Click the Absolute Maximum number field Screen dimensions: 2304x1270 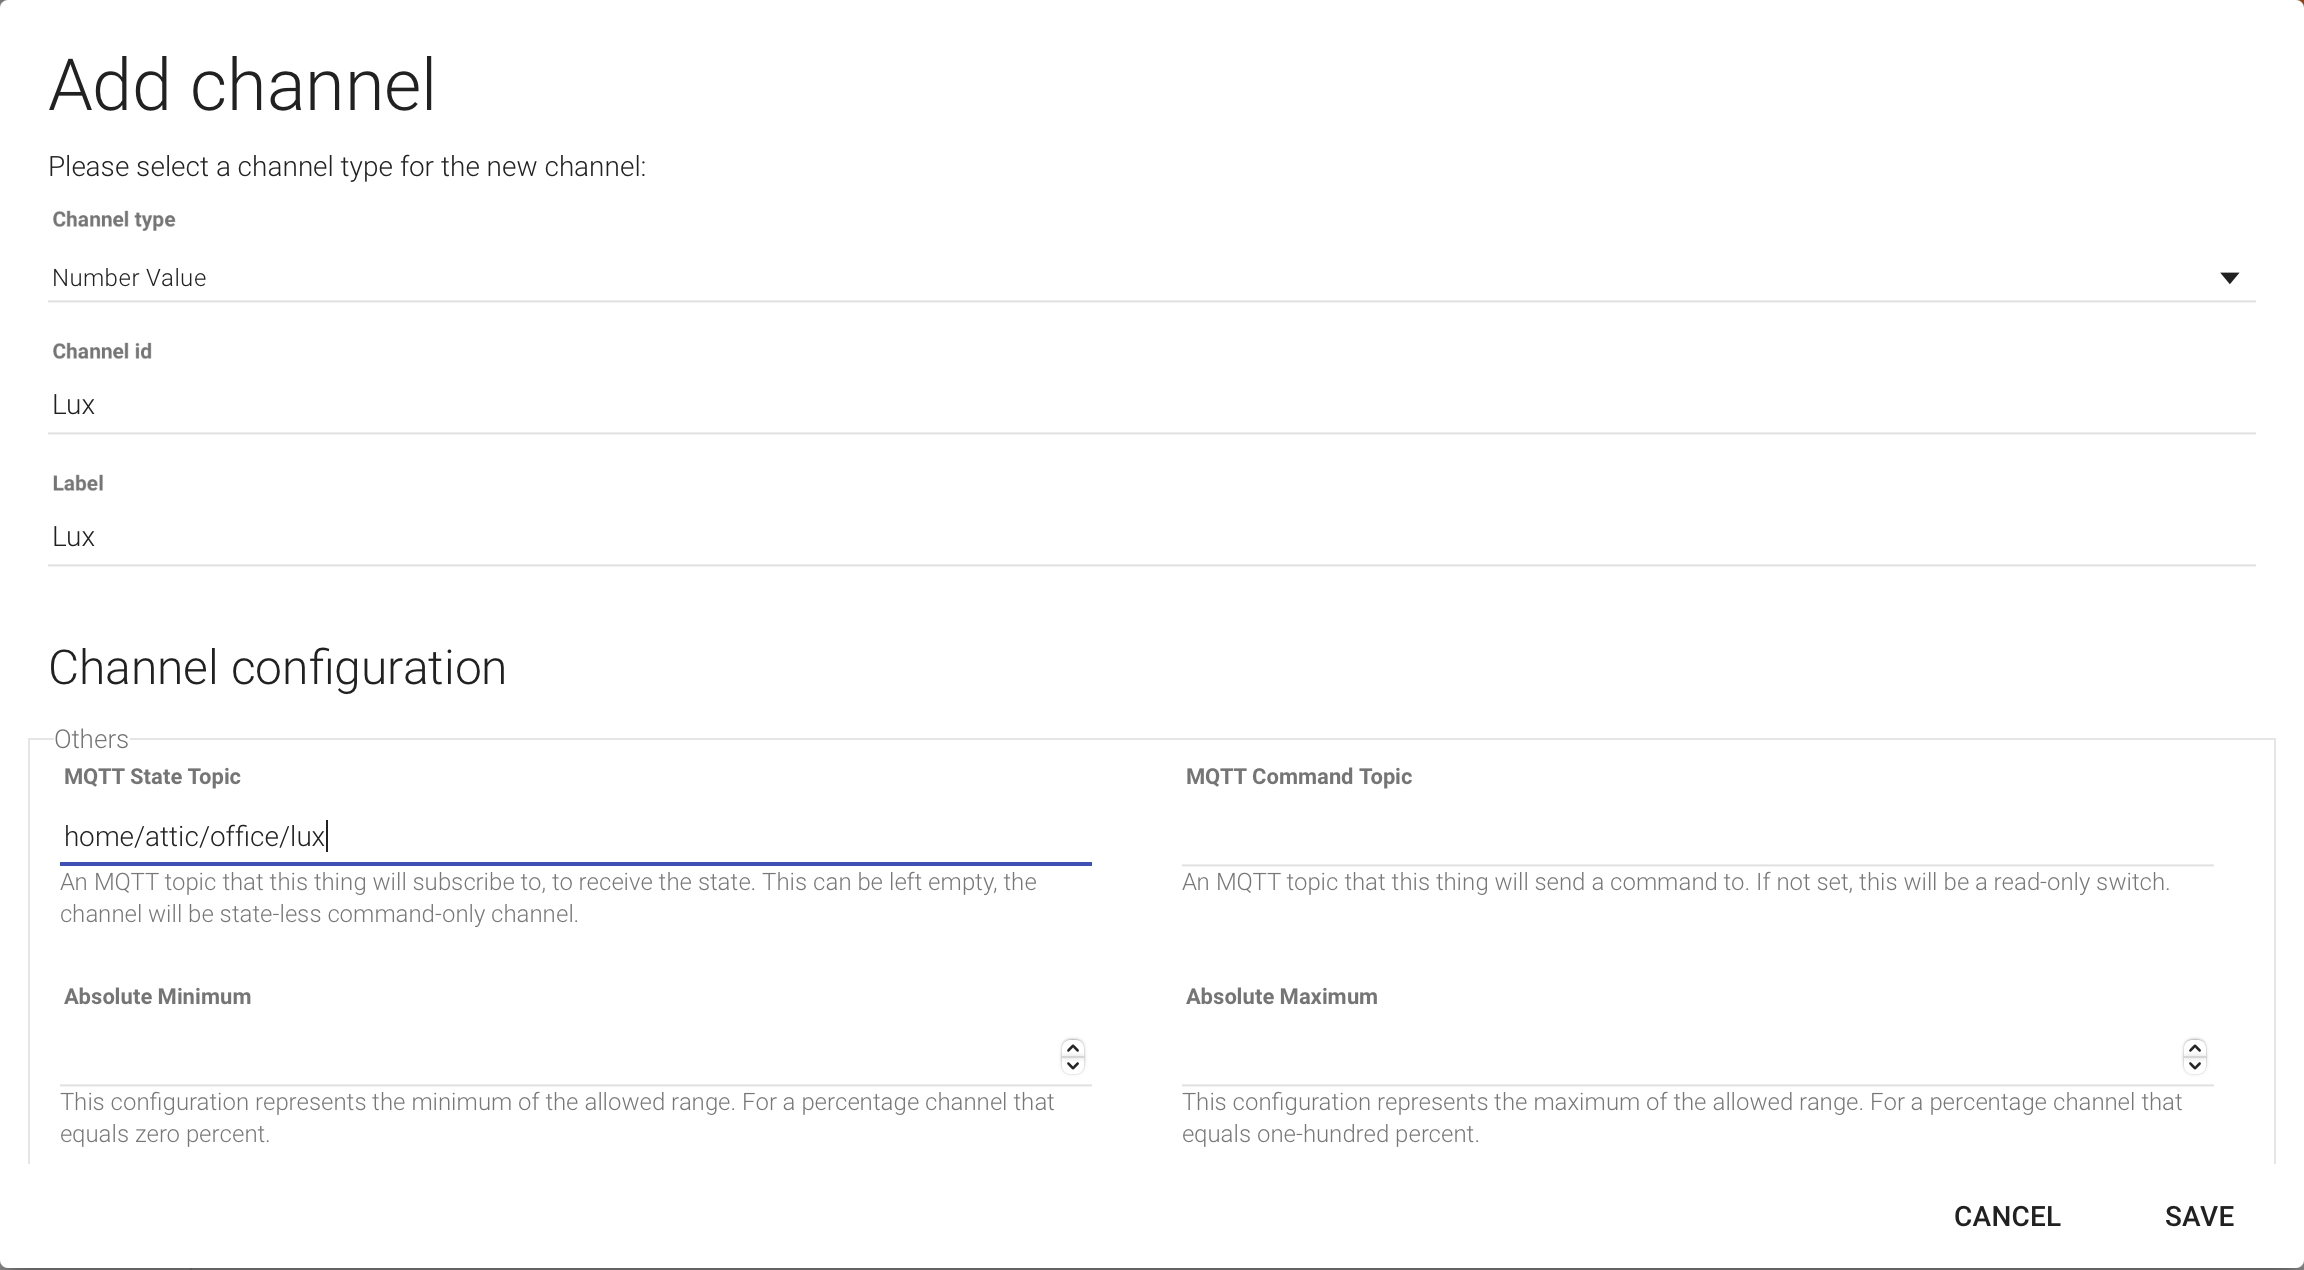click(x=1677, y=1056)
